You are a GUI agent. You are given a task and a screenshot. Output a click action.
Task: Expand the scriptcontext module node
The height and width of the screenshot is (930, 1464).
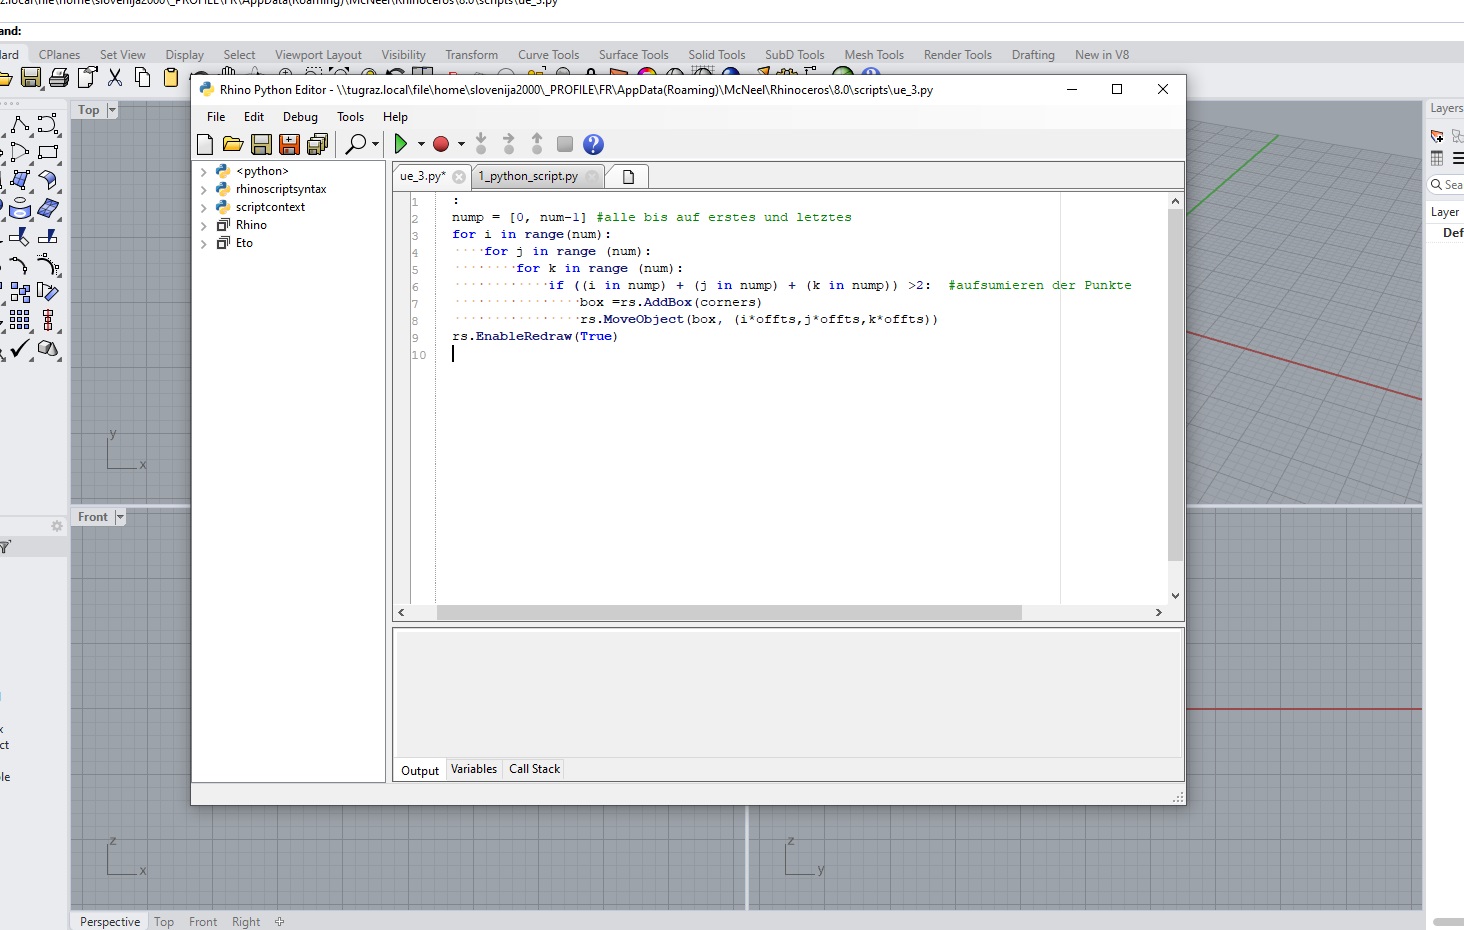[205, 207]
